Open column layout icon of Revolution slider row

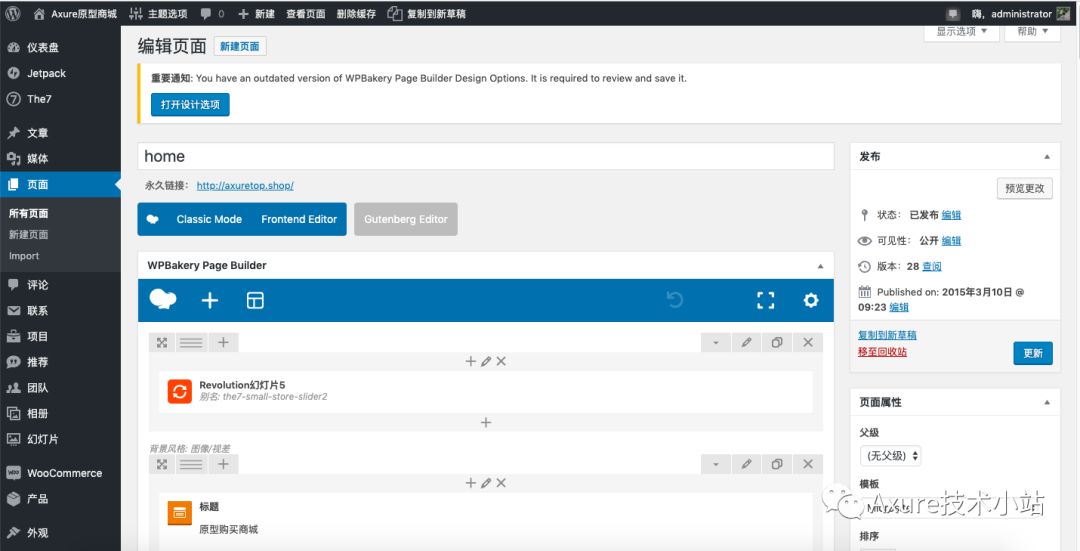[x=191, y=342]
